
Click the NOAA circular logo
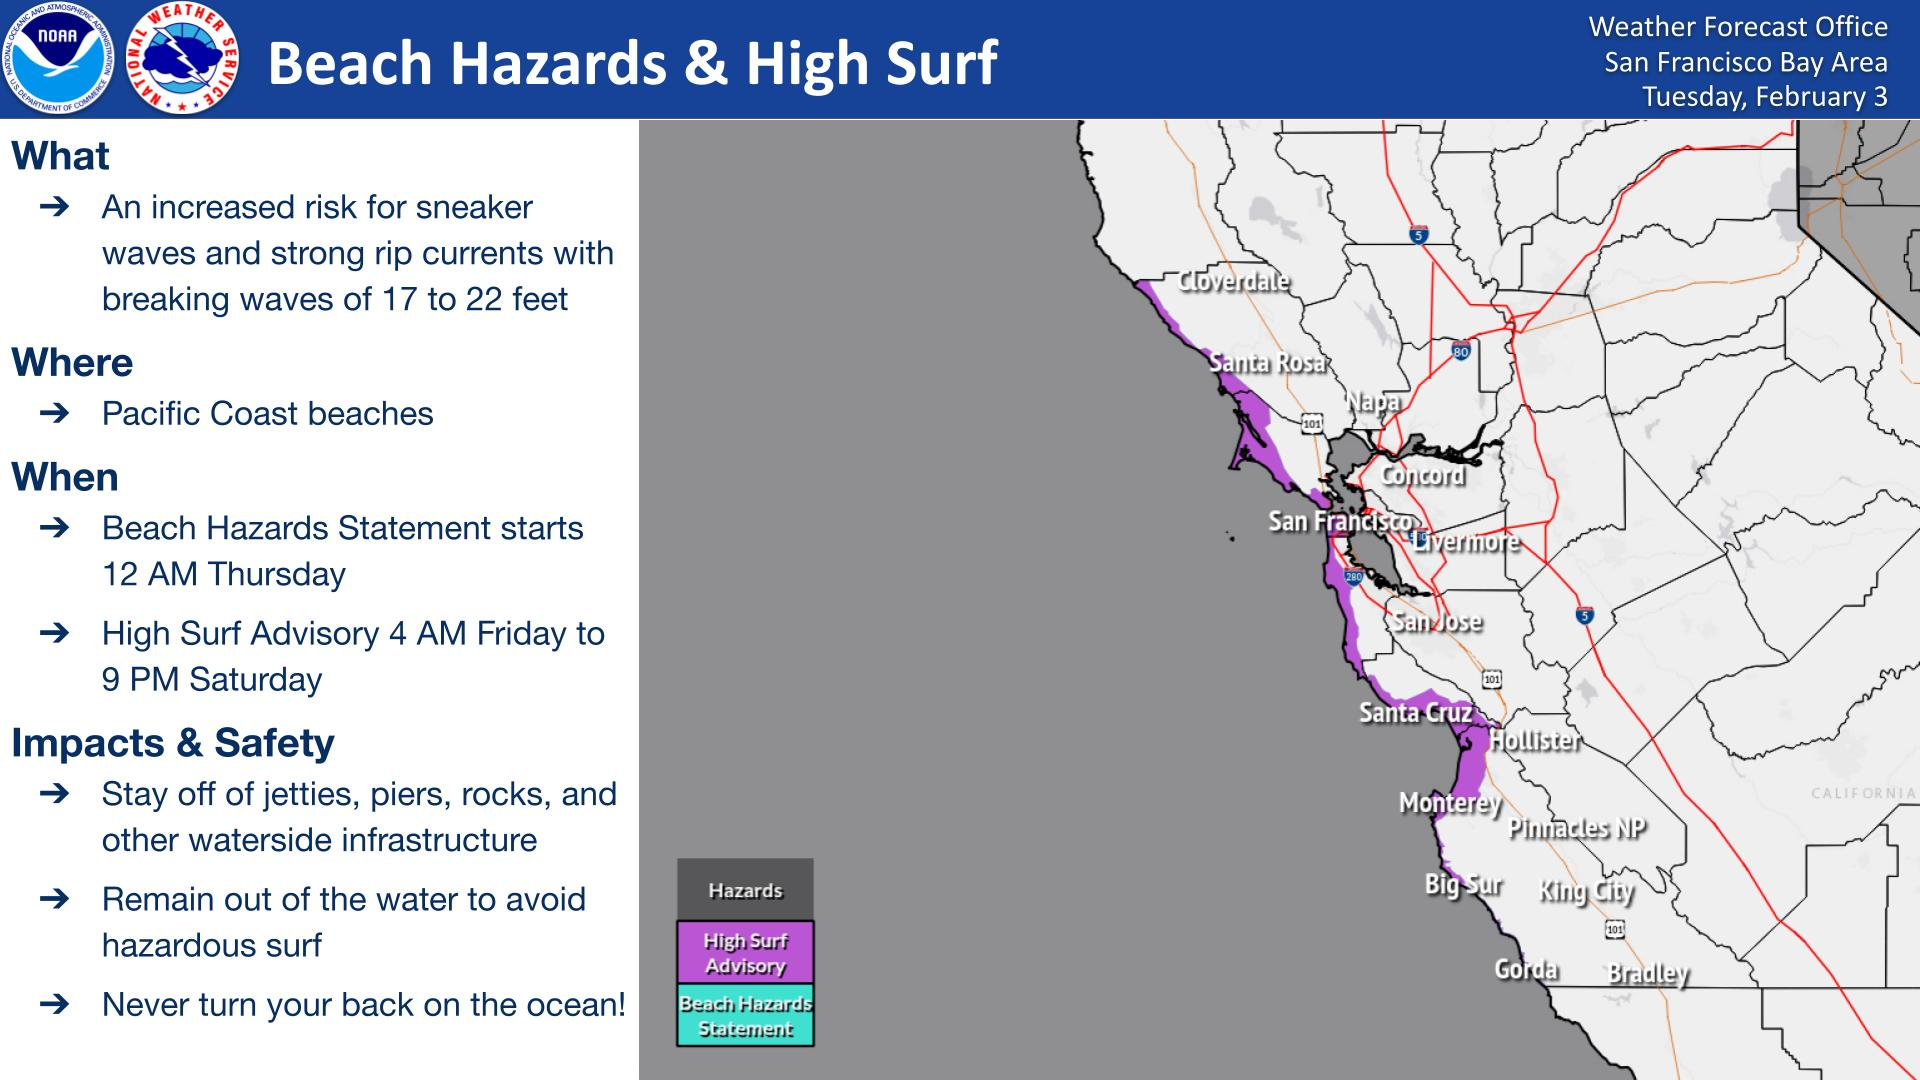(60, 59)
